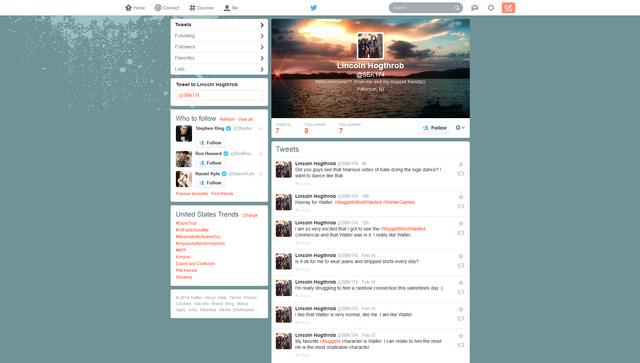View the Following count of 9
This screenshot has width=640, height=363.
(x=315, y=128)
